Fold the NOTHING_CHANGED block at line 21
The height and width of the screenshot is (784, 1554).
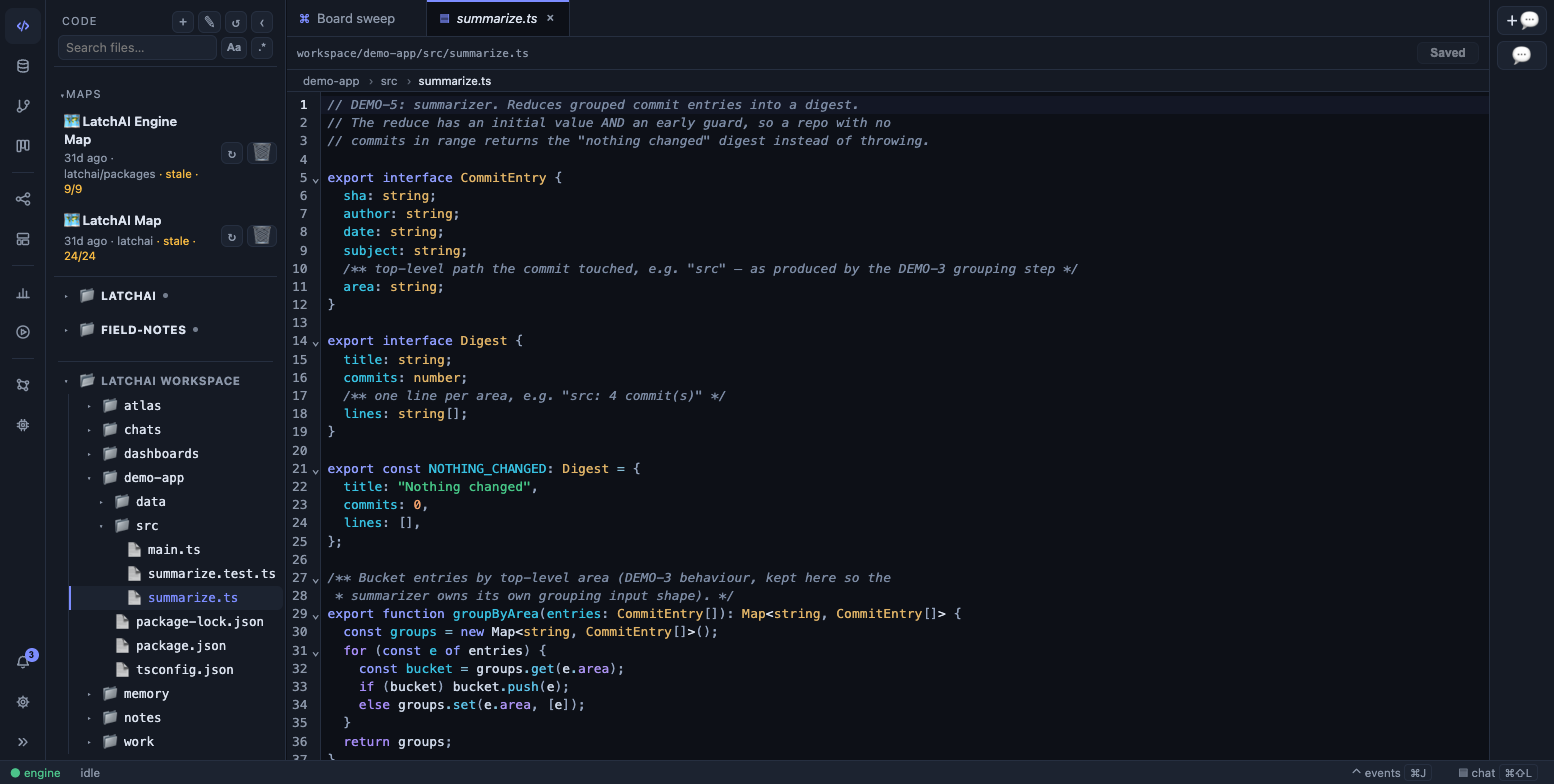coord(316,470)
